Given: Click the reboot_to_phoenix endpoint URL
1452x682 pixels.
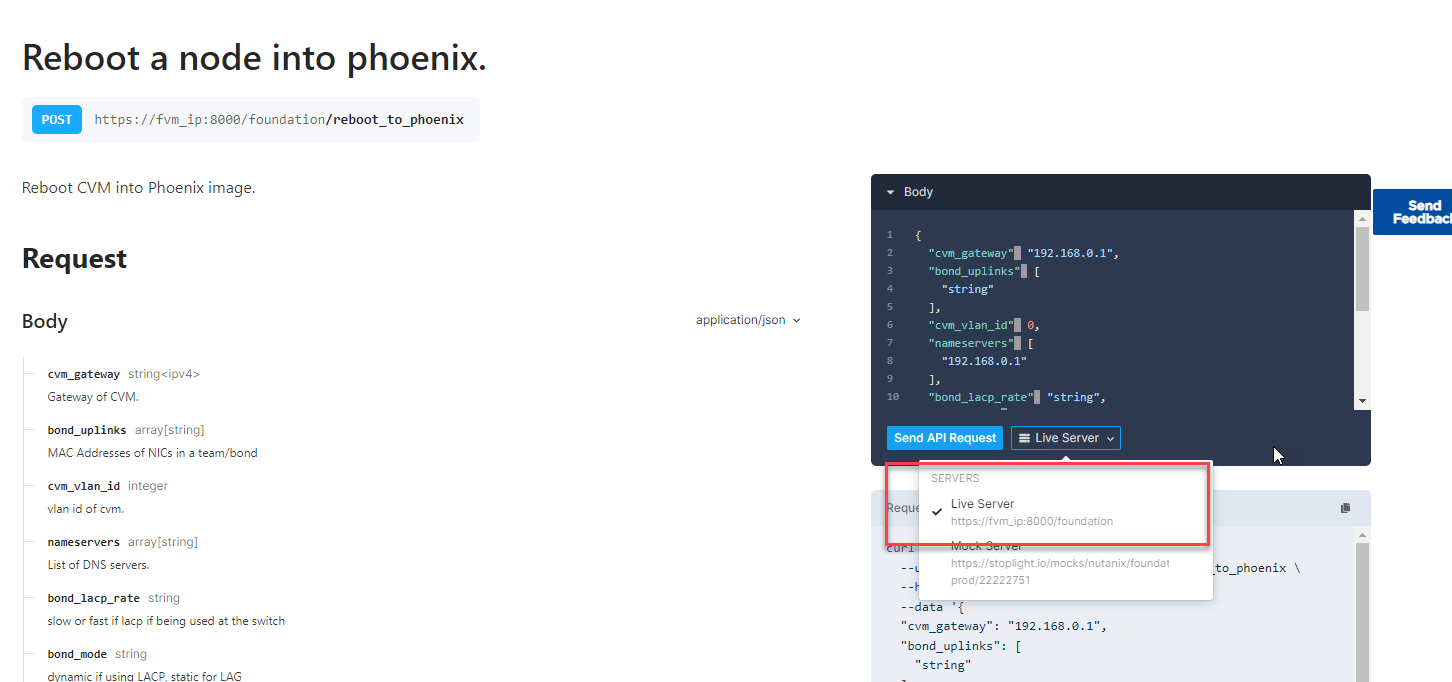Looking at the screenshot, I should 280,119.
